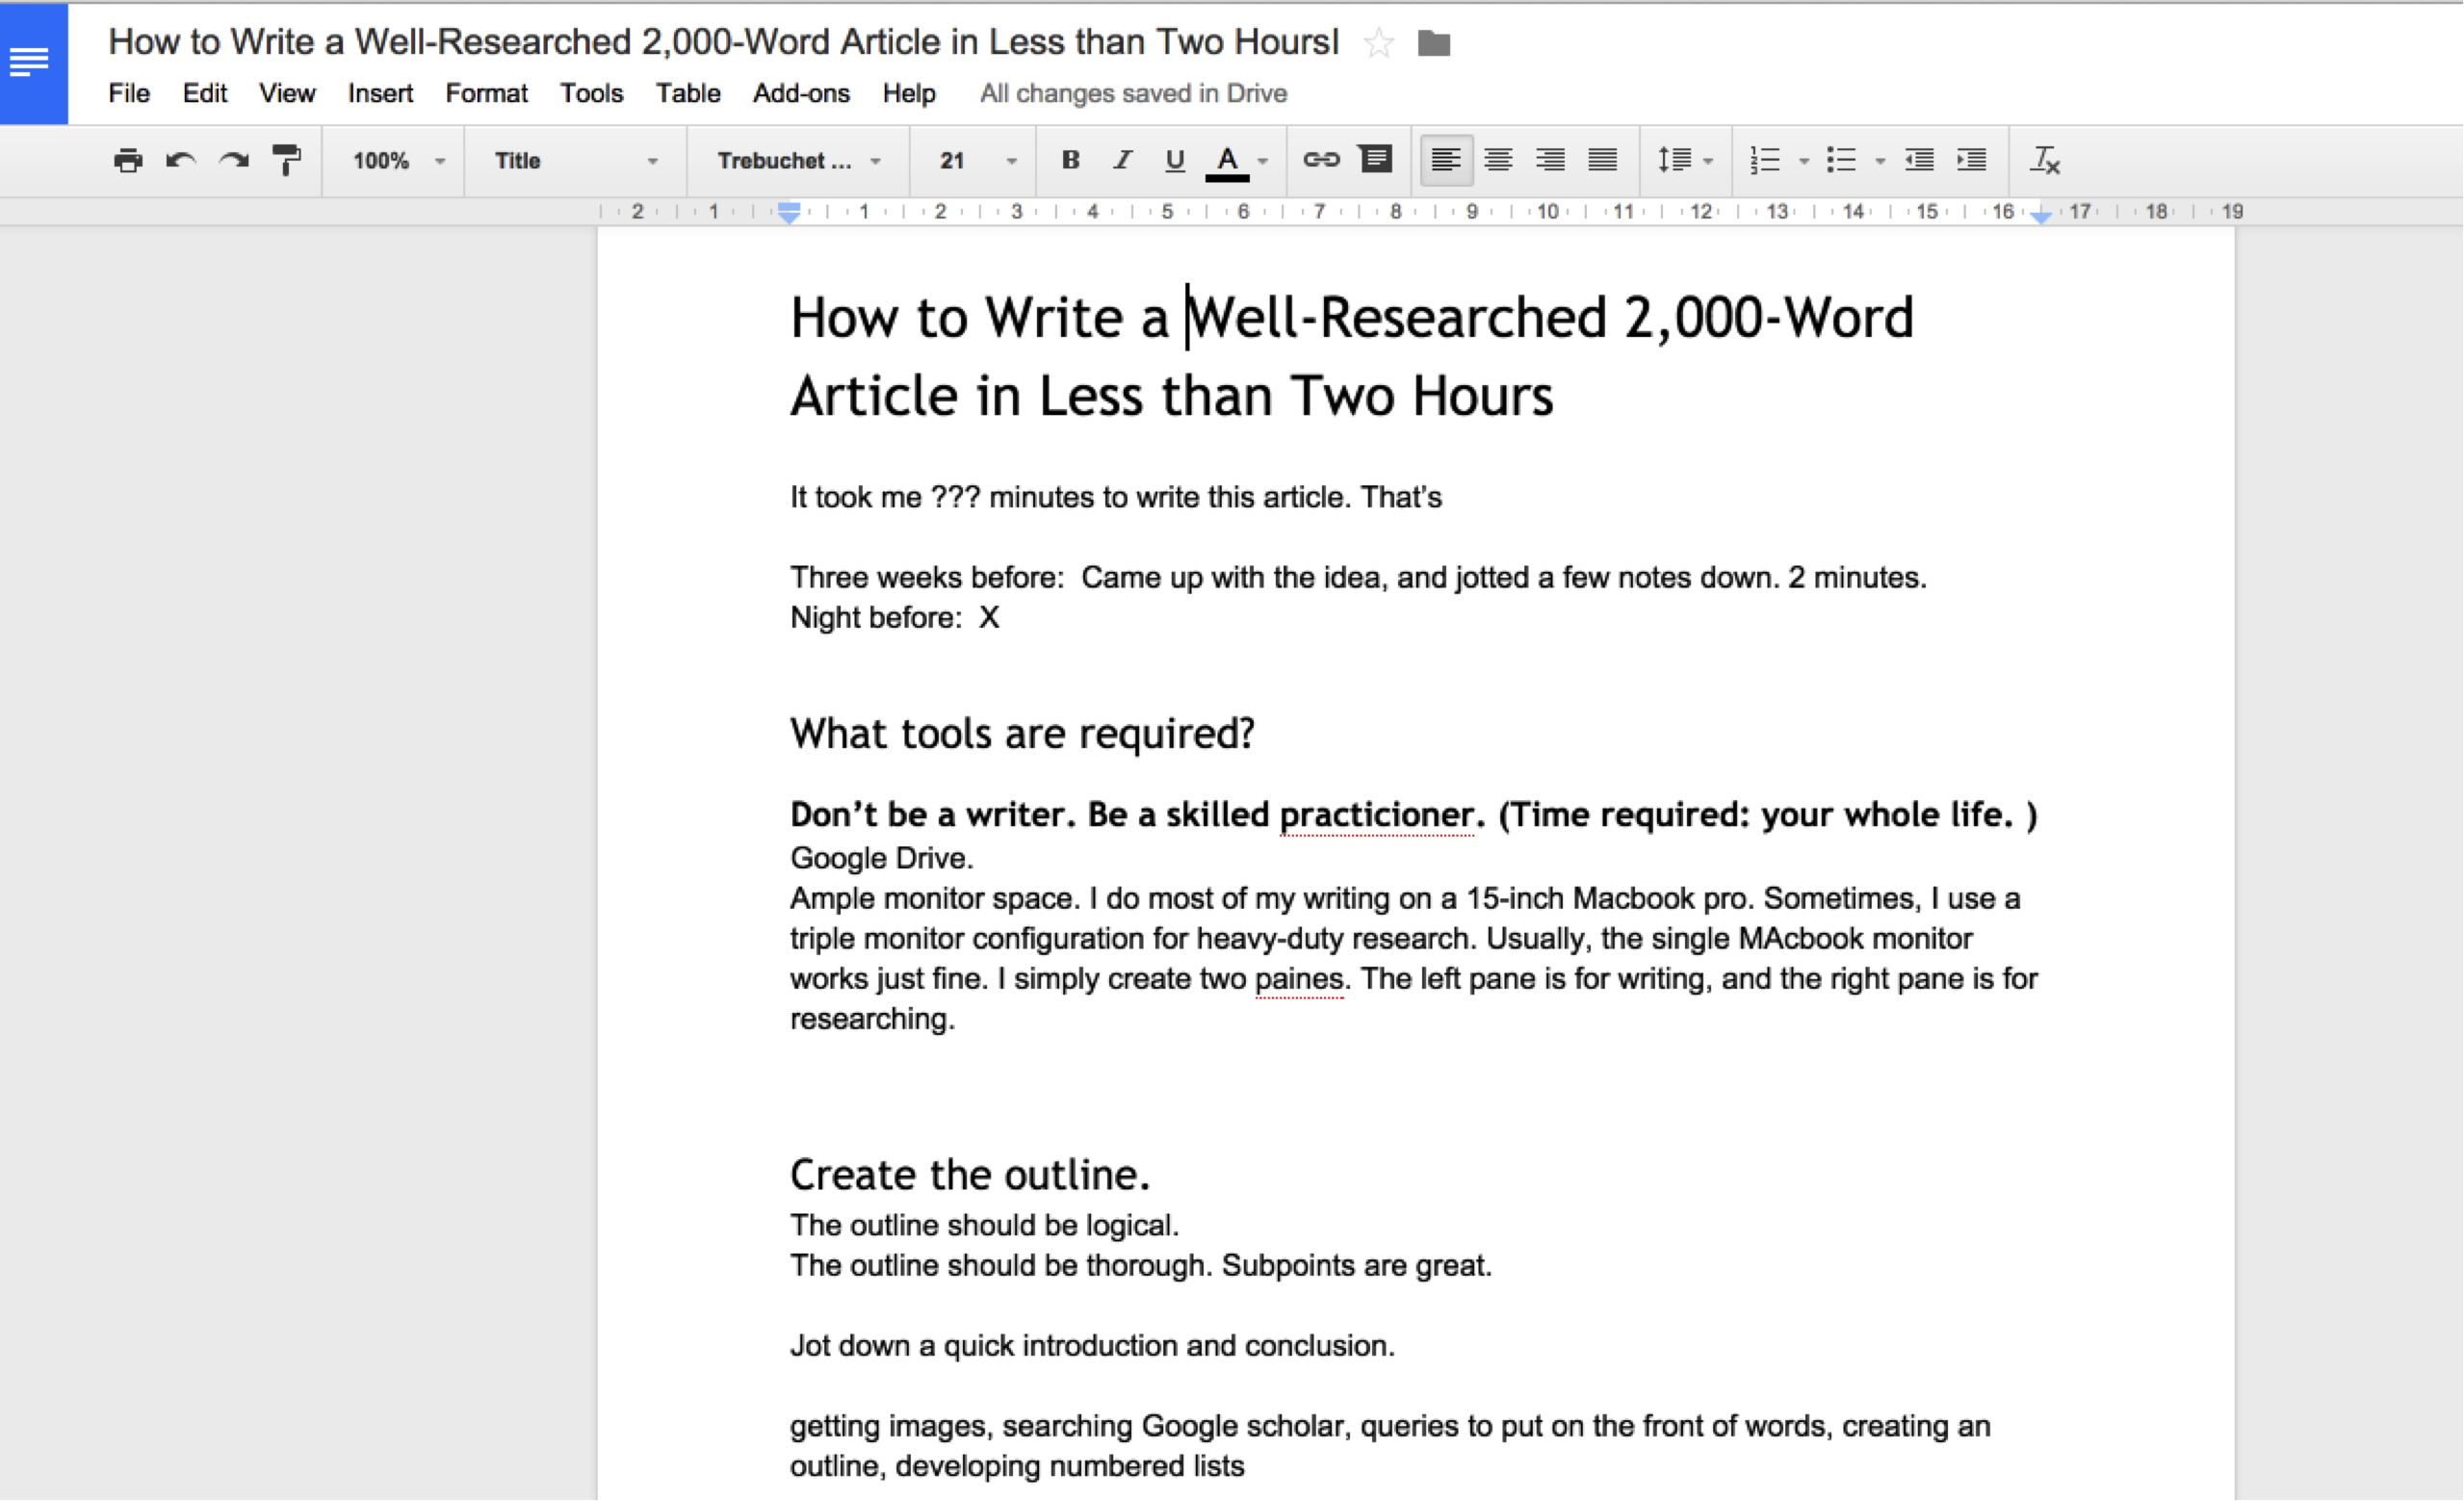Toggle underline formatting

tap(1174, 160)
